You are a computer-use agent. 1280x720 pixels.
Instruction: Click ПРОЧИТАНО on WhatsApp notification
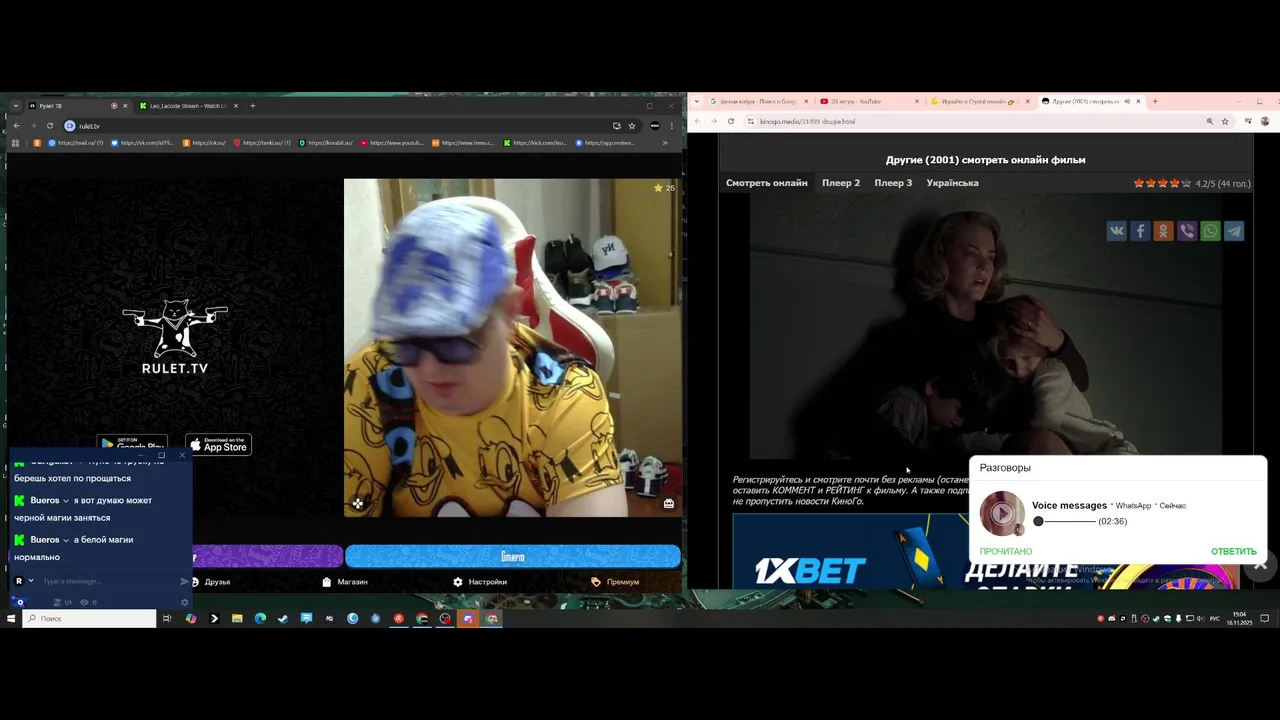click(x=1006, y=552)
